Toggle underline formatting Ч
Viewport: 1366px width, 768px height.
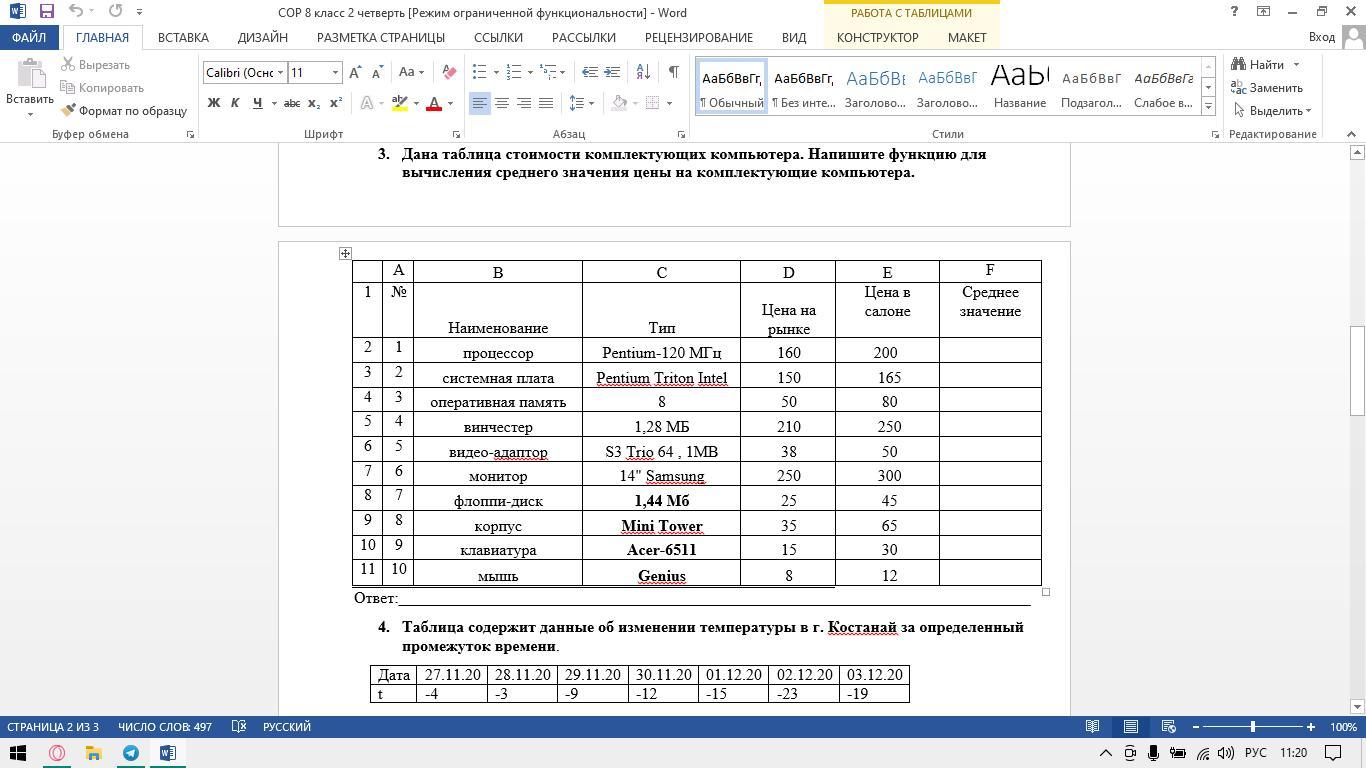pos(257,103)
